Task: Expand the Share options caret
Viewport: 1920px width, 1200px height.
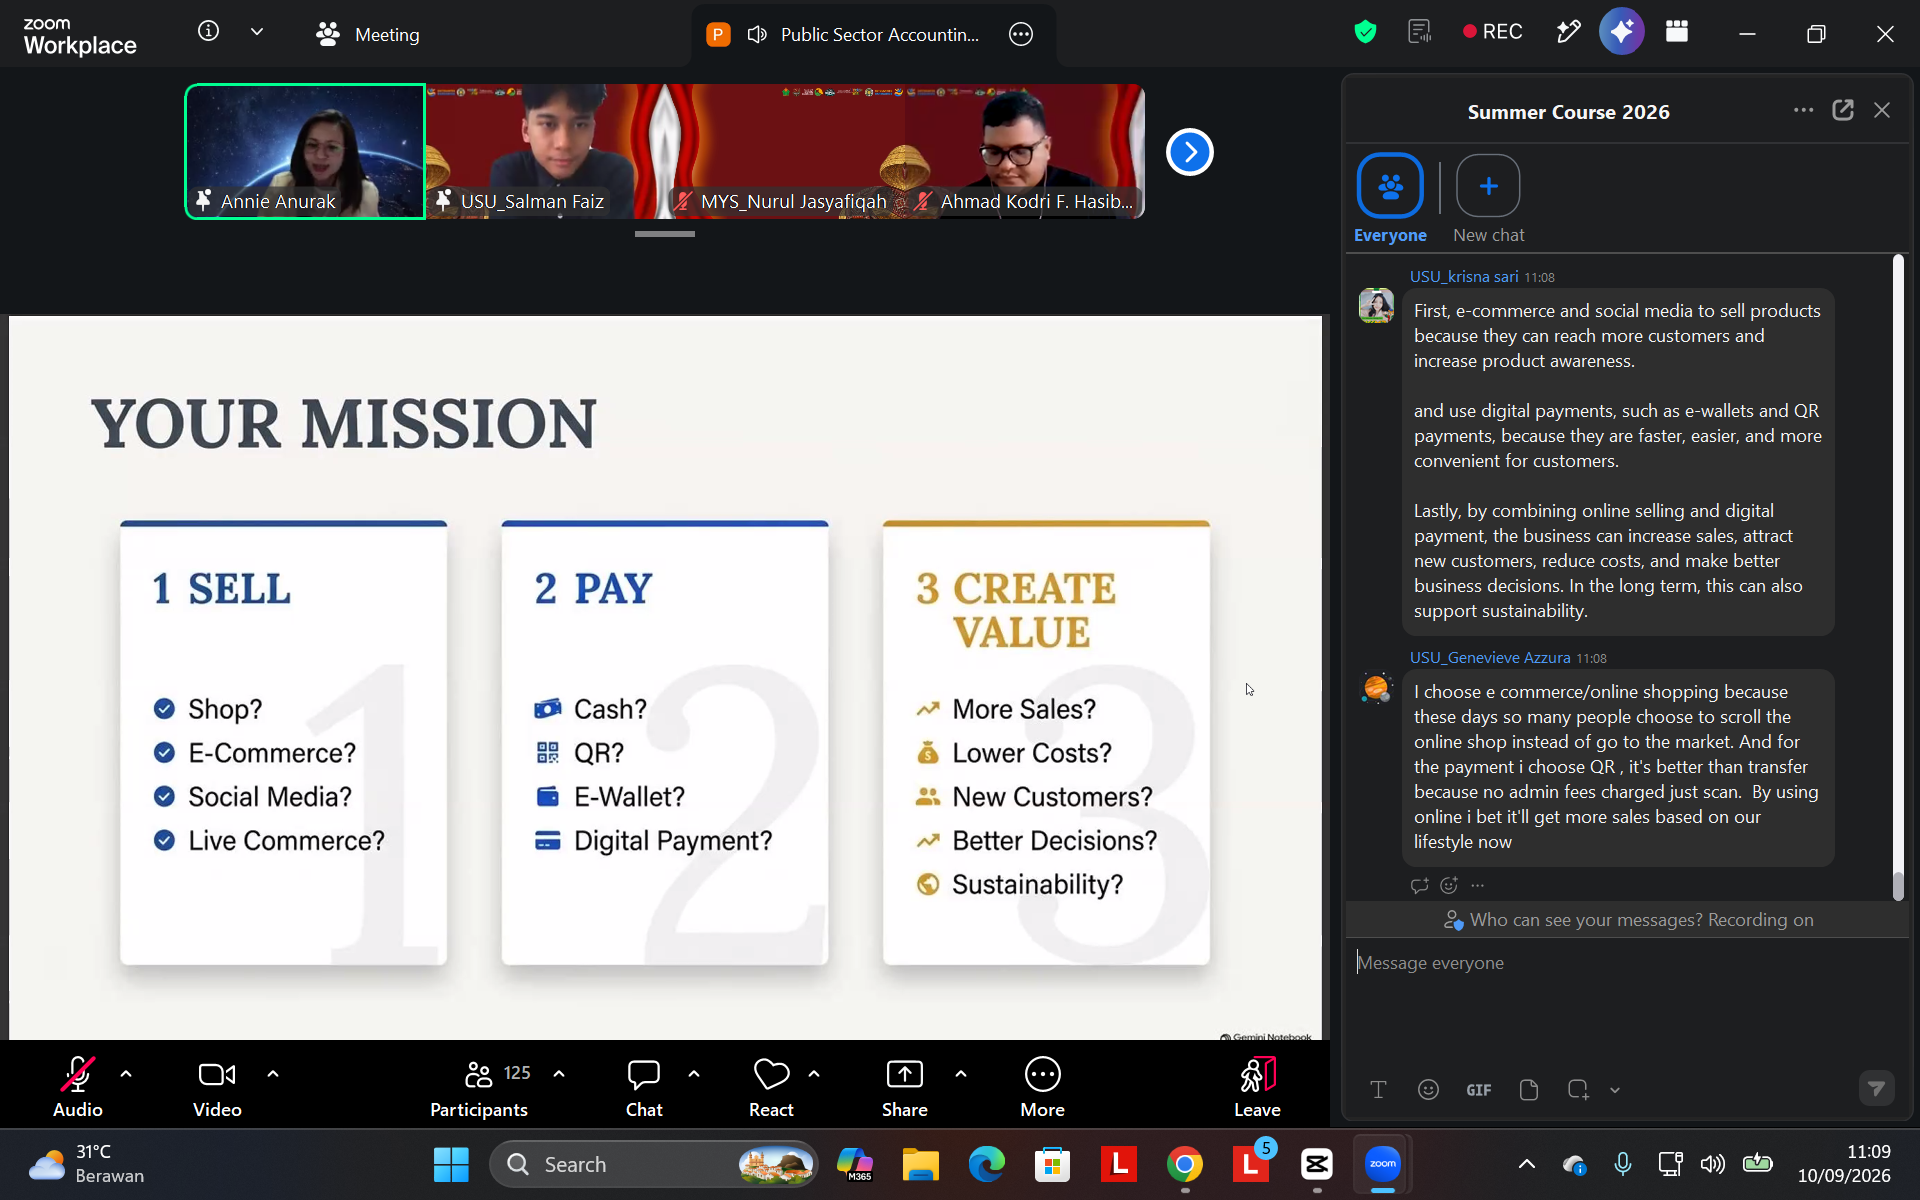Action: point(961,1074)
